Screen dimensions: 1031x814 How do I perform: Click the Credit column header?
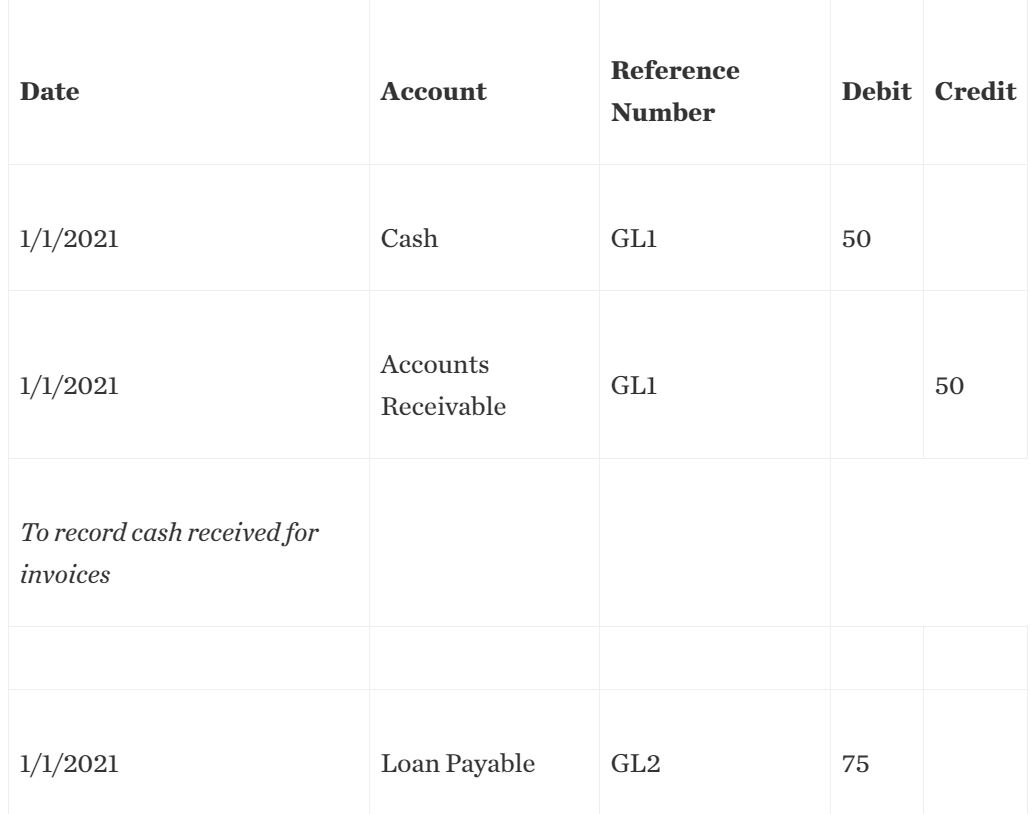(x=974, y=92)
